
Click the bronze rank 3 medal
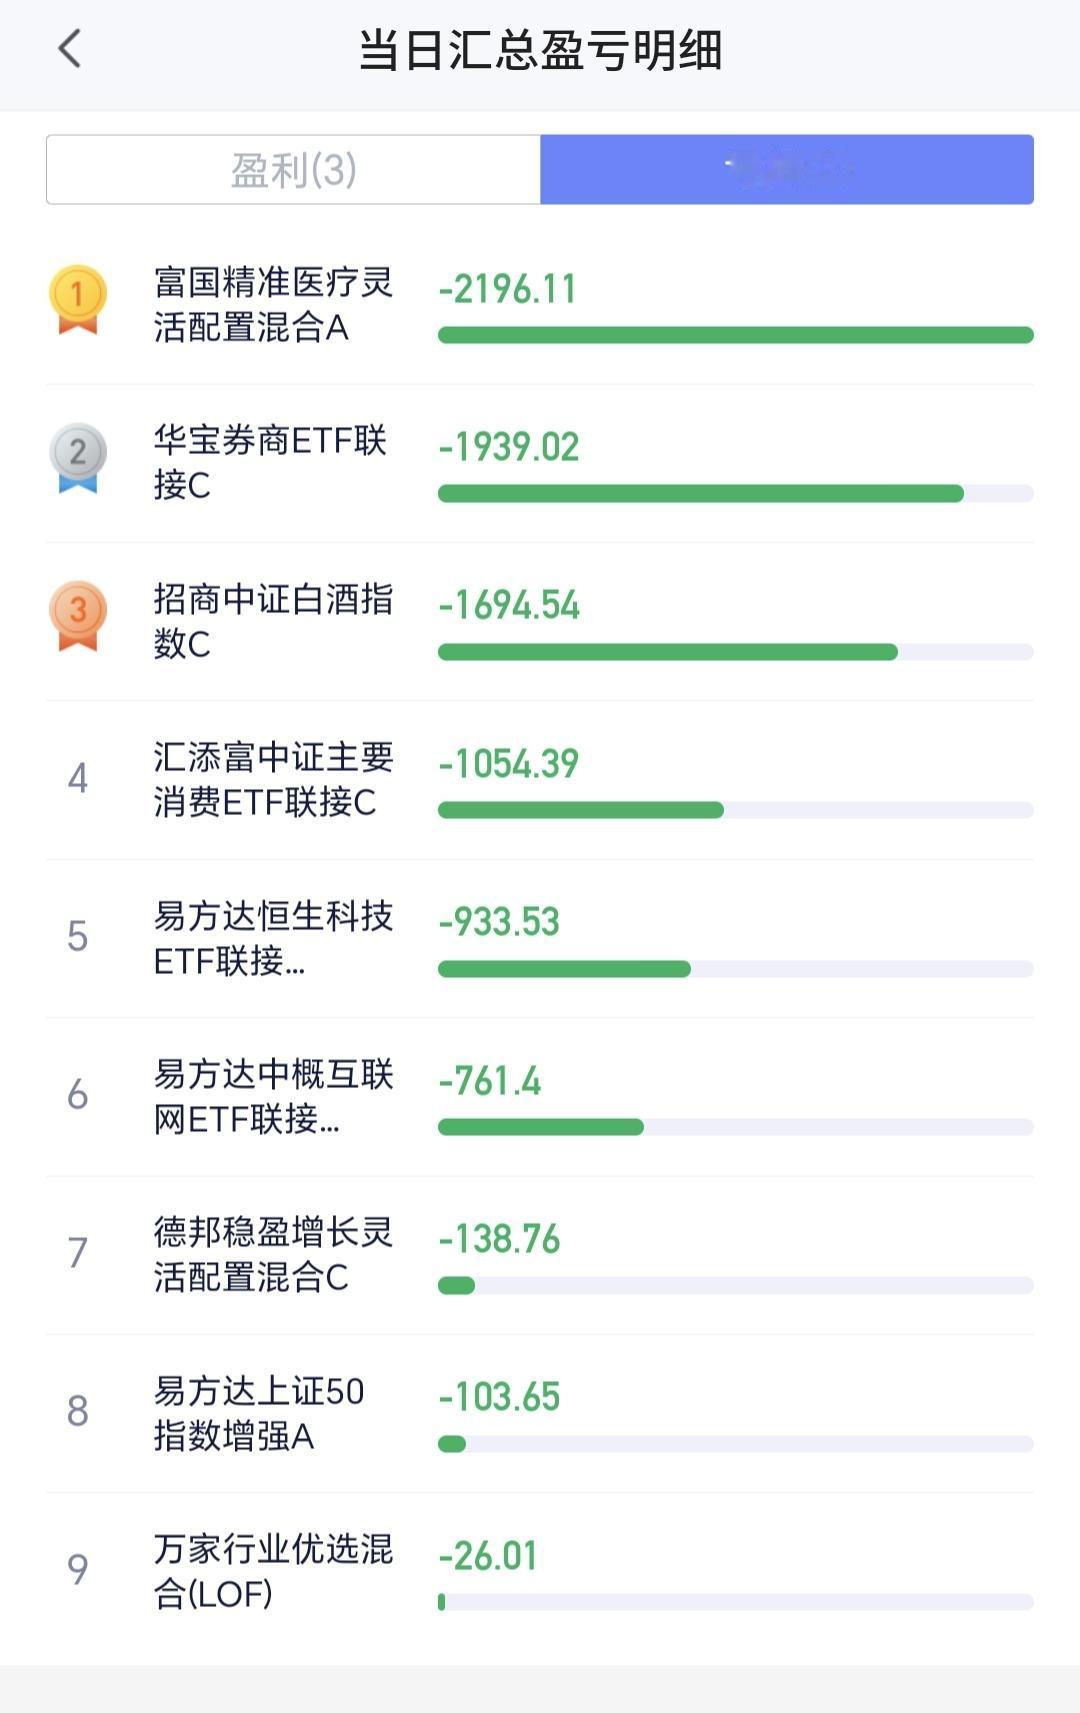tap(78, 616)
